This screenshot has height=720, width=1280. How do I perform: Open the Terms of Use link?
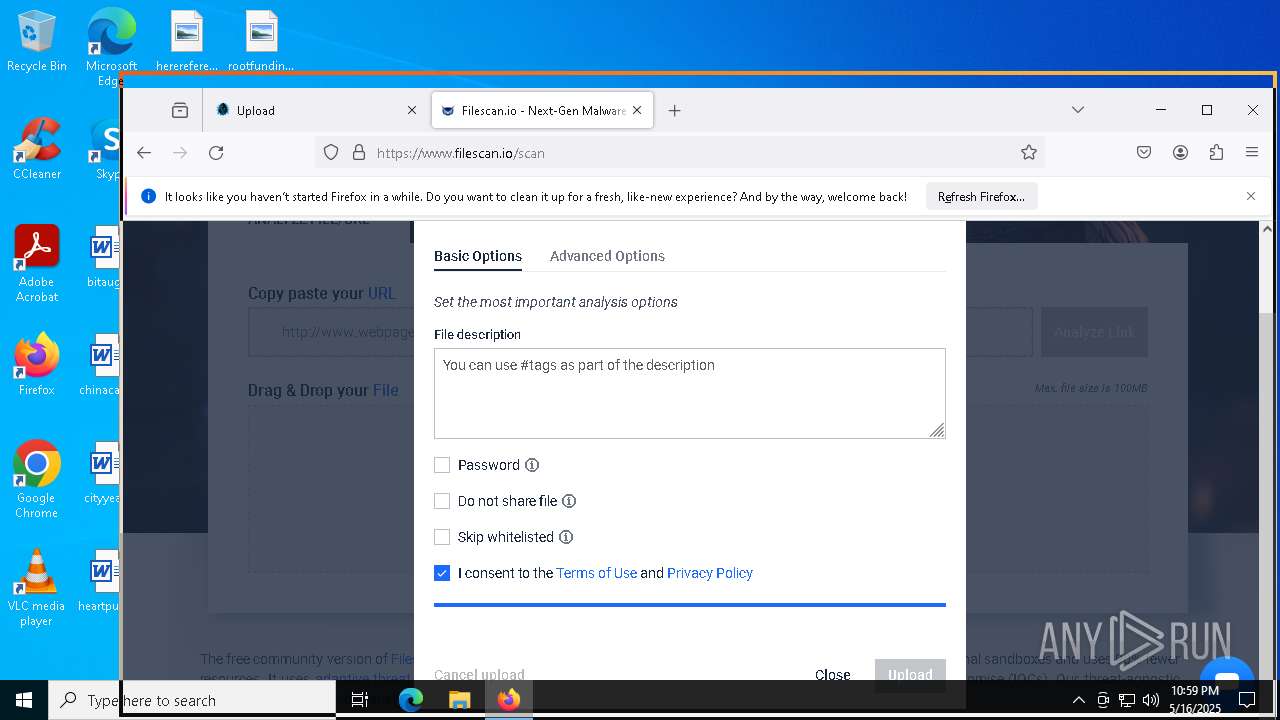coord(596,573)
